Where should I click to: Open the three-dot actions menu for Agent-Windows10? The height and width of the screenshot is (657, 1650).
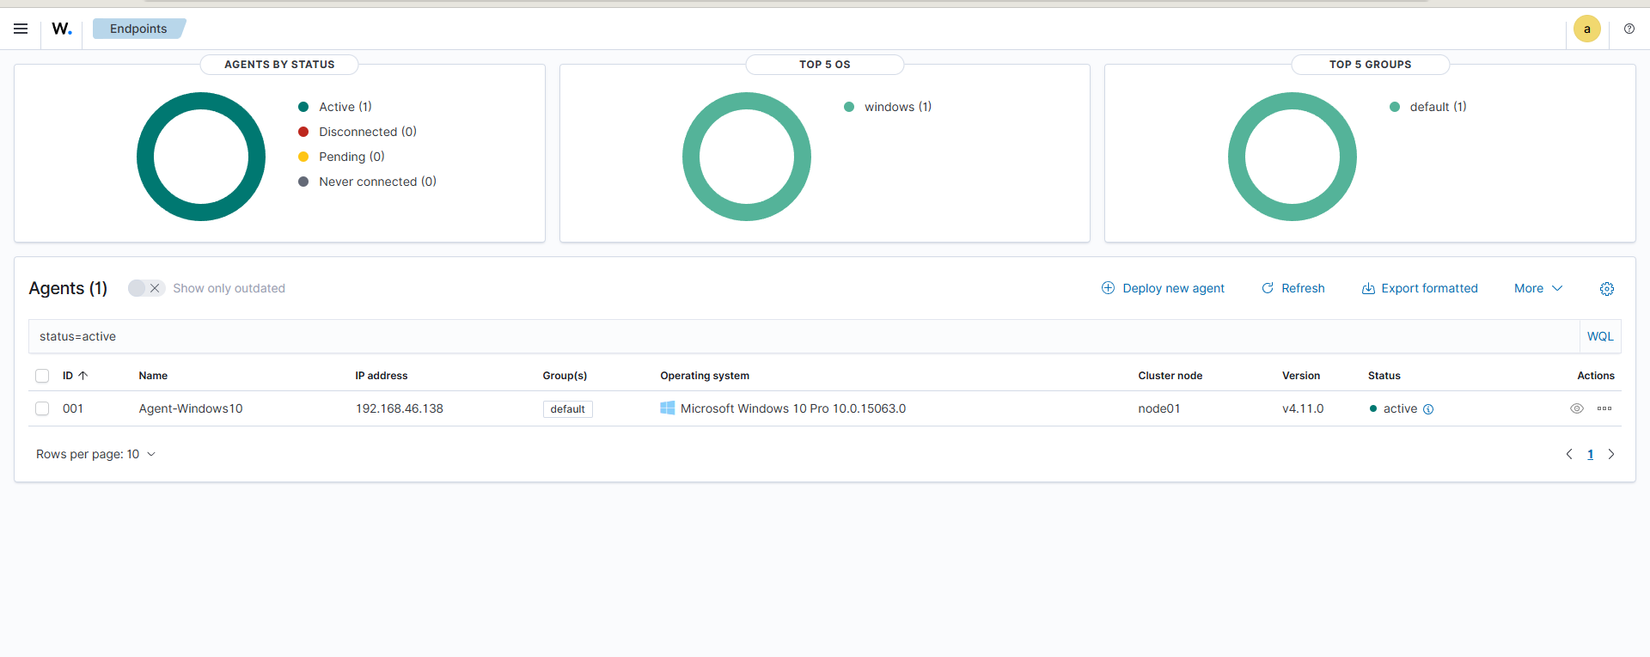tap(1604, 408)
